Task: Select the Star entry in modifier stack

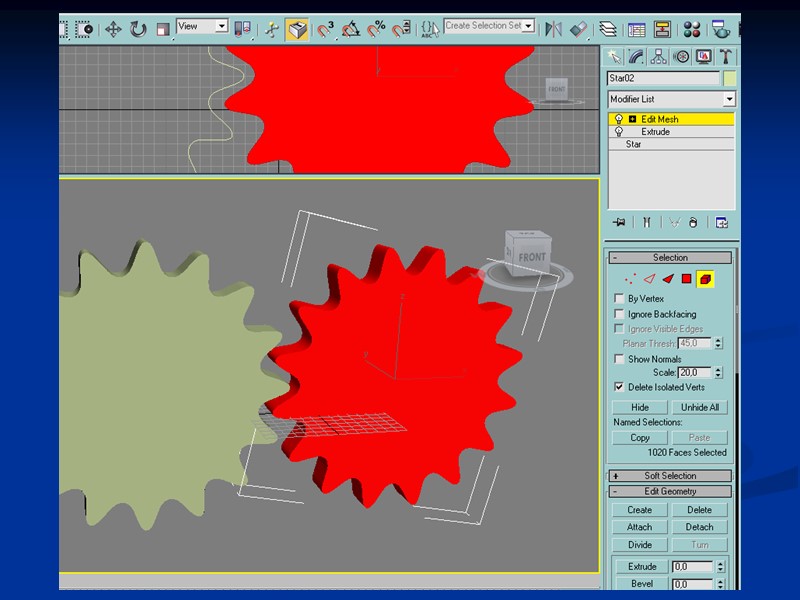Action: (x=634, y=145)
